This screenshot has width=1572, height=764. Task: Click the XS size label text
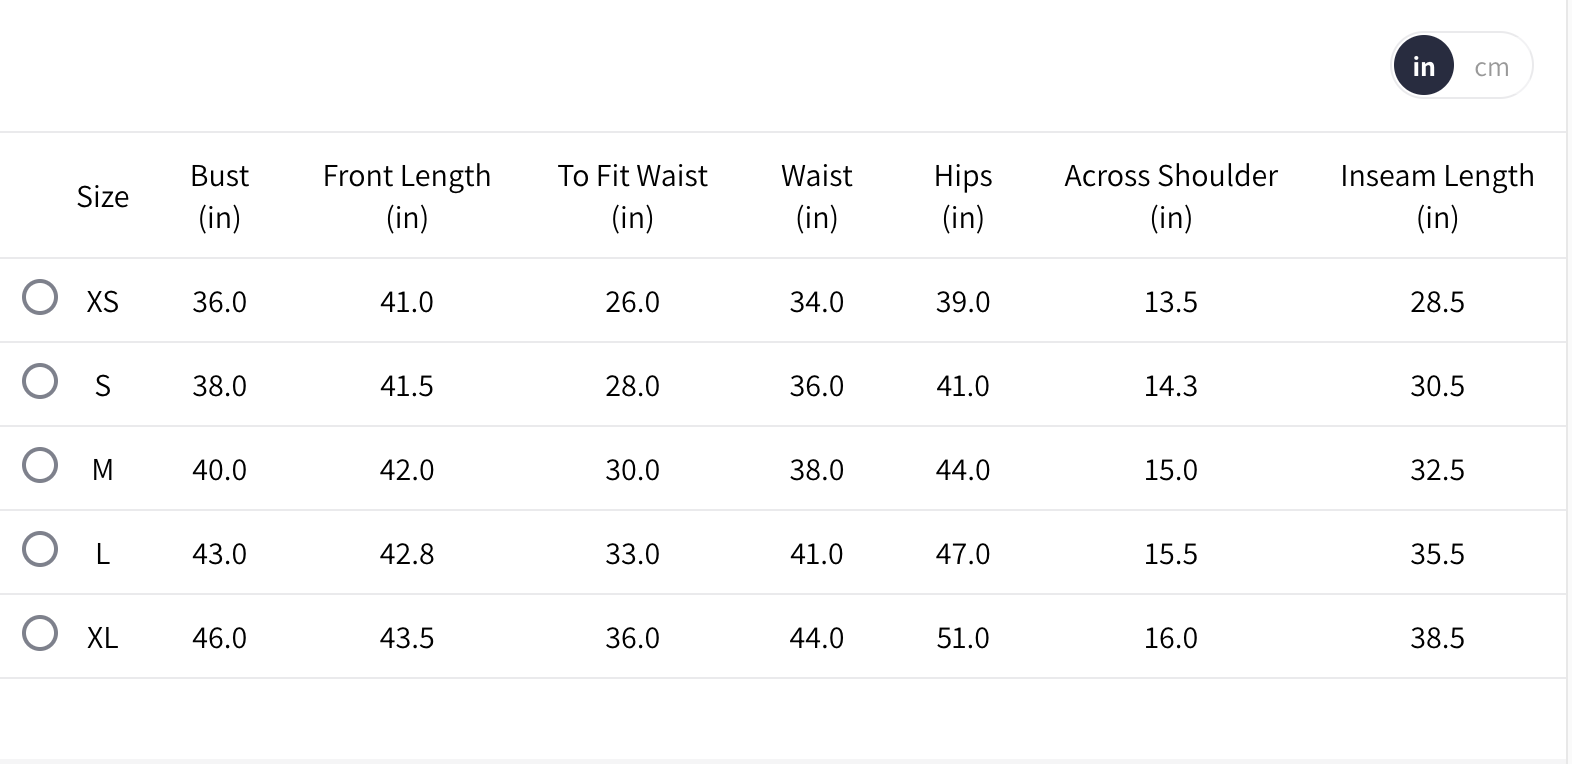[x=102, y=301]
